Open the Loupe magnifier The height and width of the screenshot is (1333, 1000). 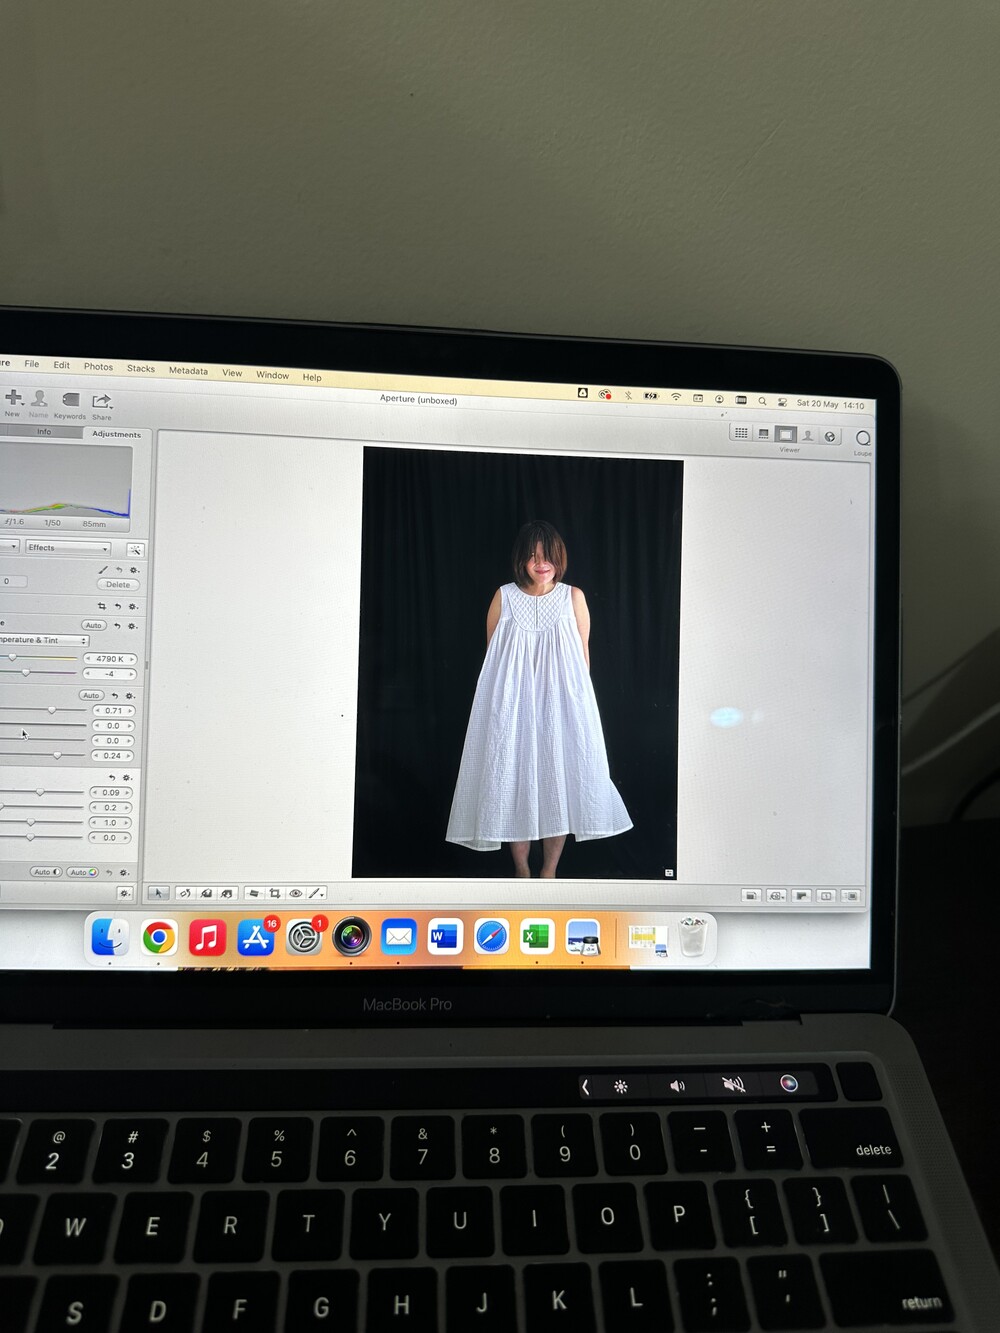[863, 439]
